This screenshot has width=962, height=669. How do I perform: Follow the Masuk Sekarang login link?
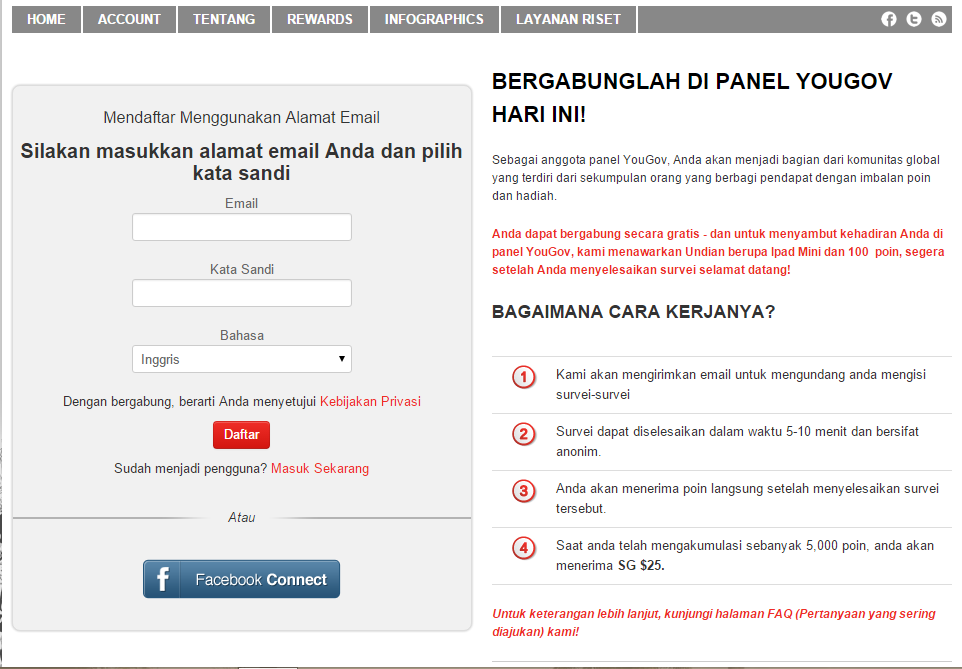point(320,468)
